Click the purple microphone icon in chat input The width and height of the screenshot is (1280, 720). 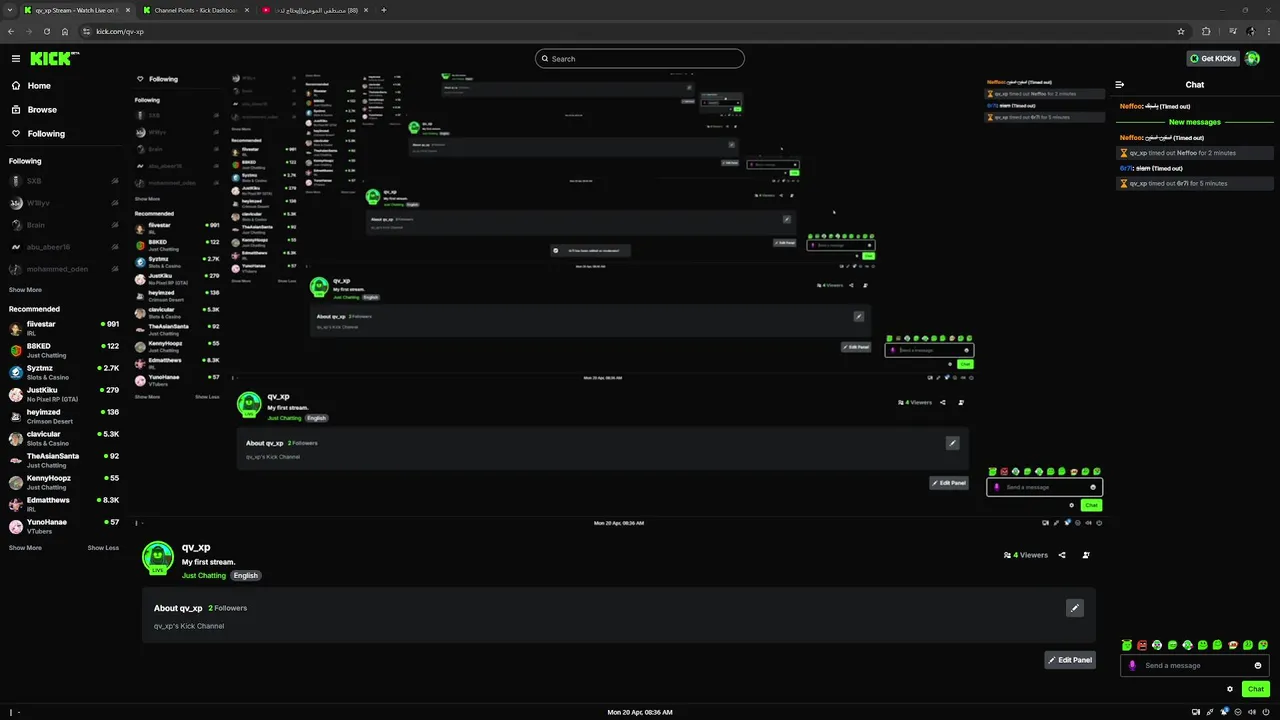(1132, 666)
